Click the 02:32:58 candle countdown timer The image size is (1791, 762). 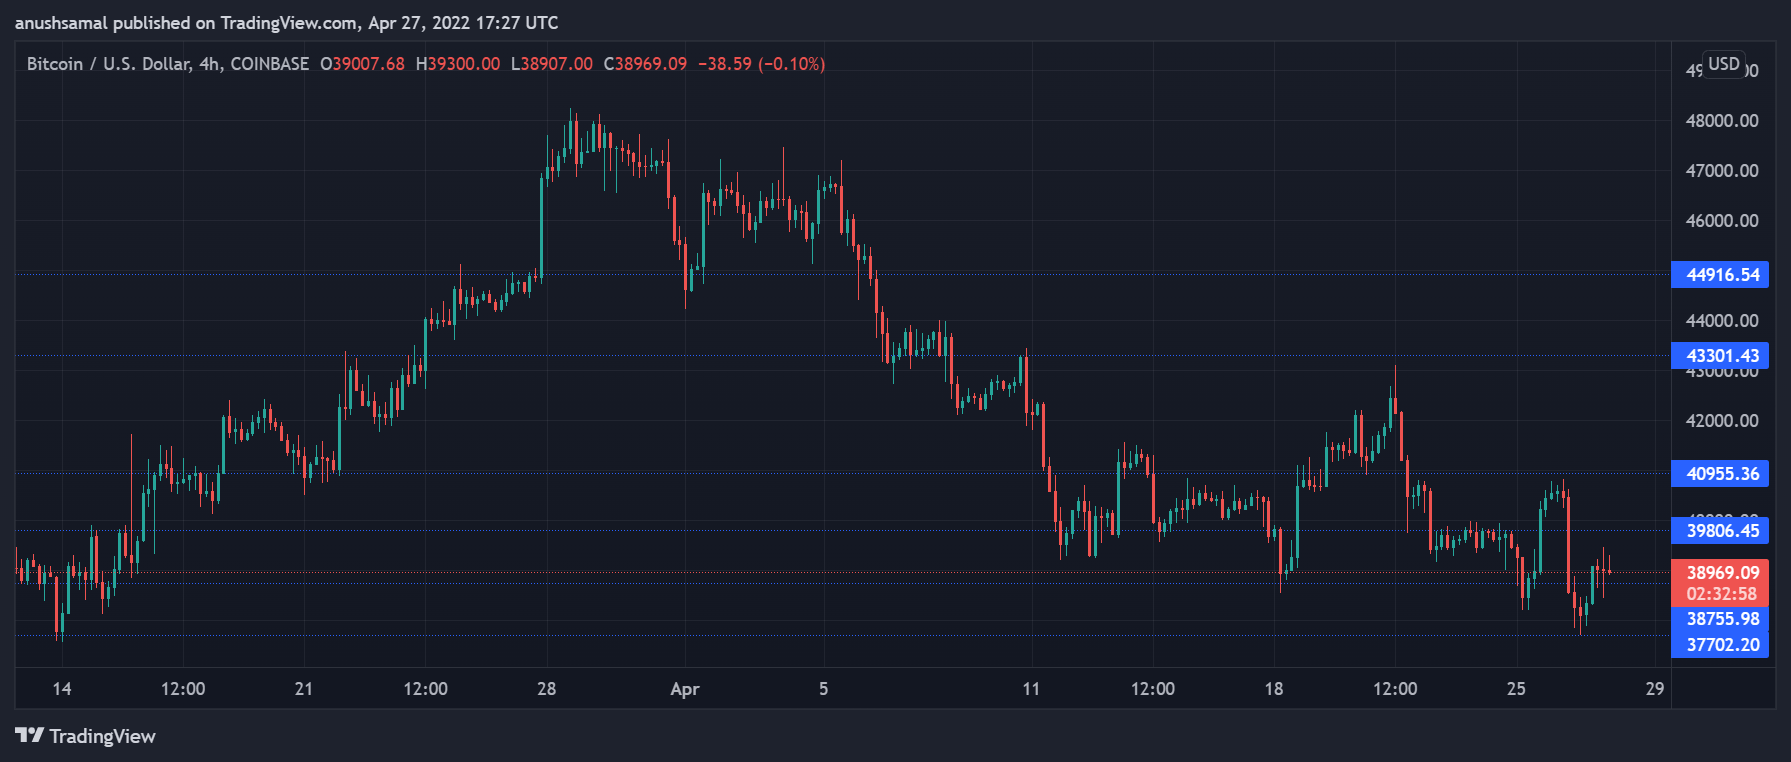point(1722,594)
